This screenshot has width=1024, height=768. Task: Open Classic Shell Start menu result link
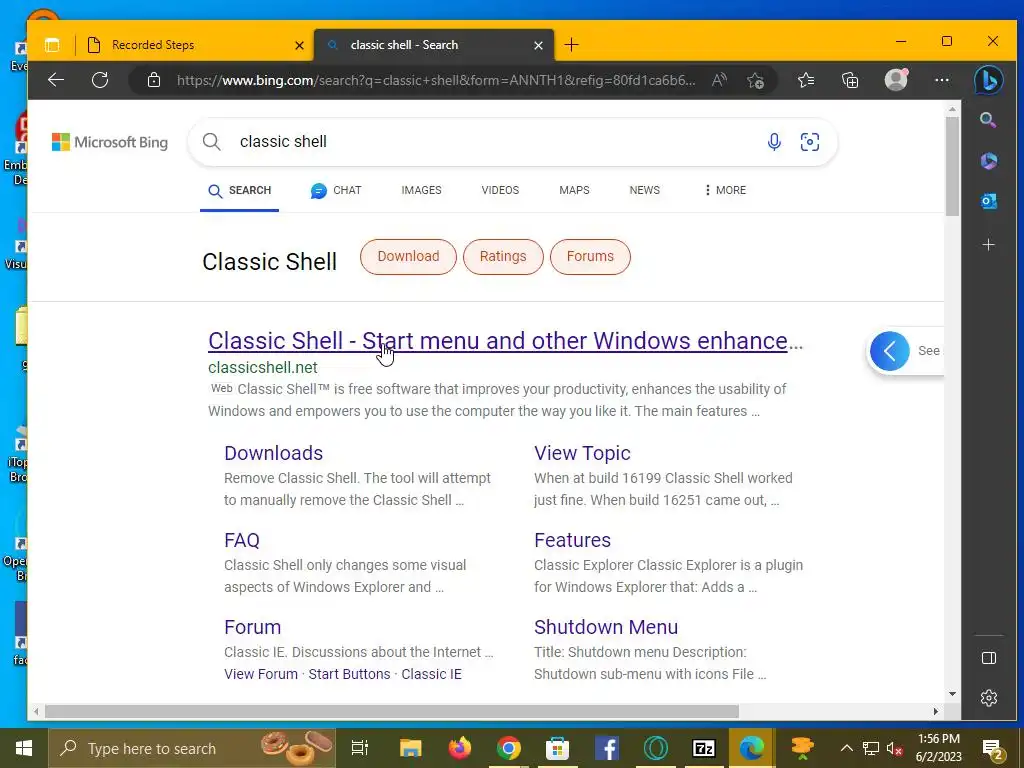(505, 341)
